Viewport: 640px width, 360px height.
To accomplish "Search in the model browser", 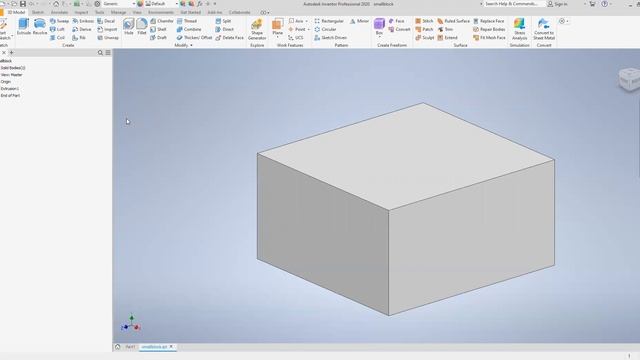I will coord(100,53).
